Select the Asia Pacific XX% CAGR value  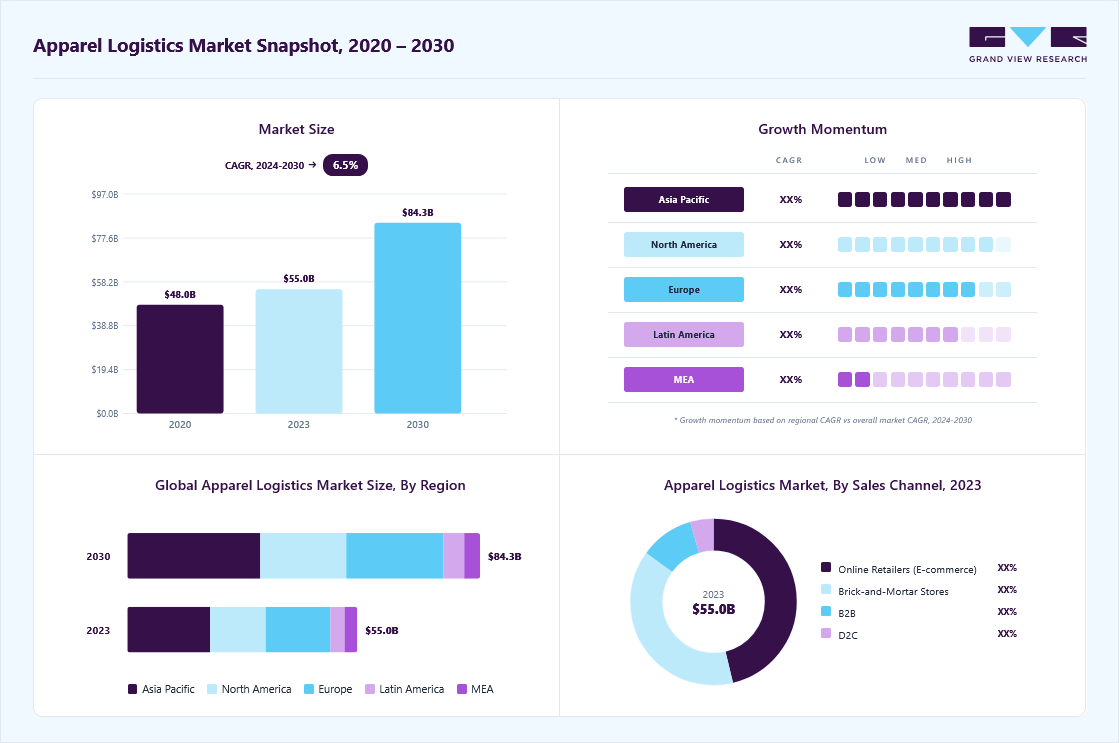coord(791,199)
